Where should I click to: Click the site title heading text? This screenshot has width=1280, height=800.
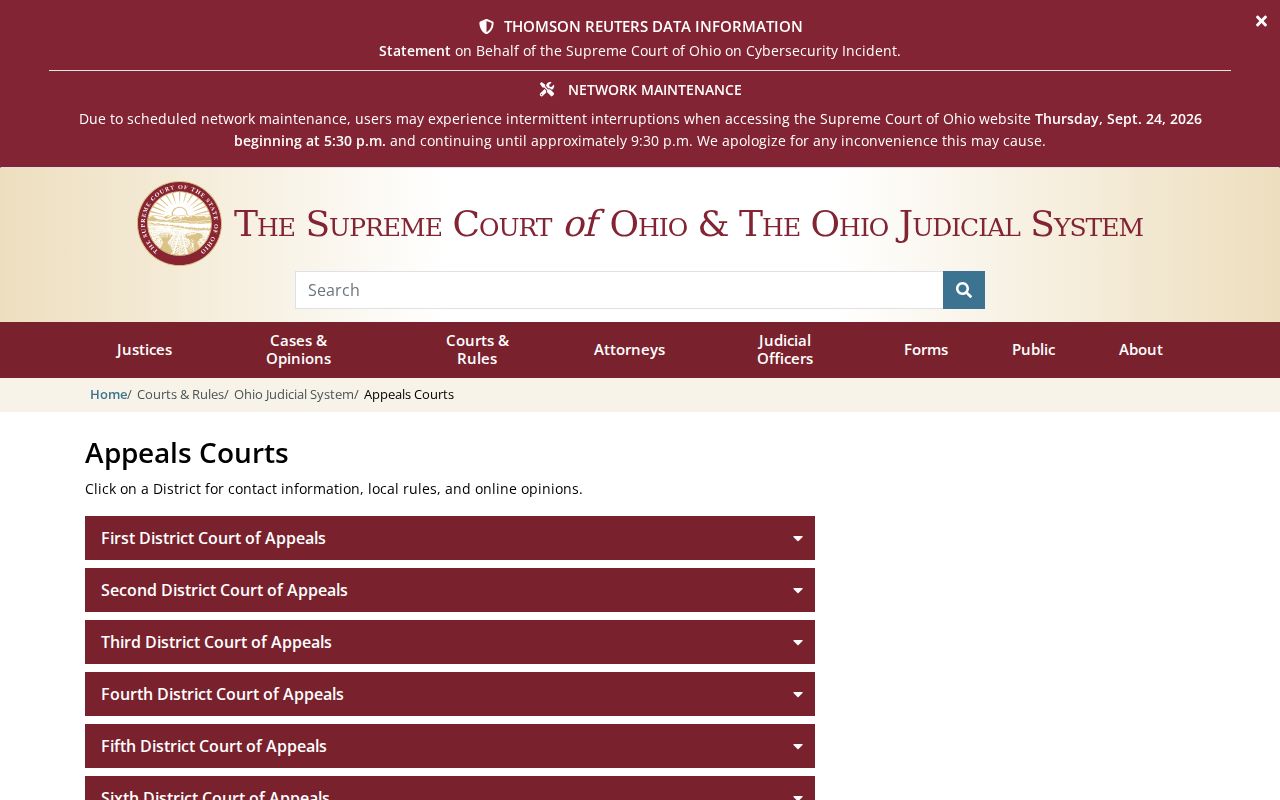(x=688, y=224)
